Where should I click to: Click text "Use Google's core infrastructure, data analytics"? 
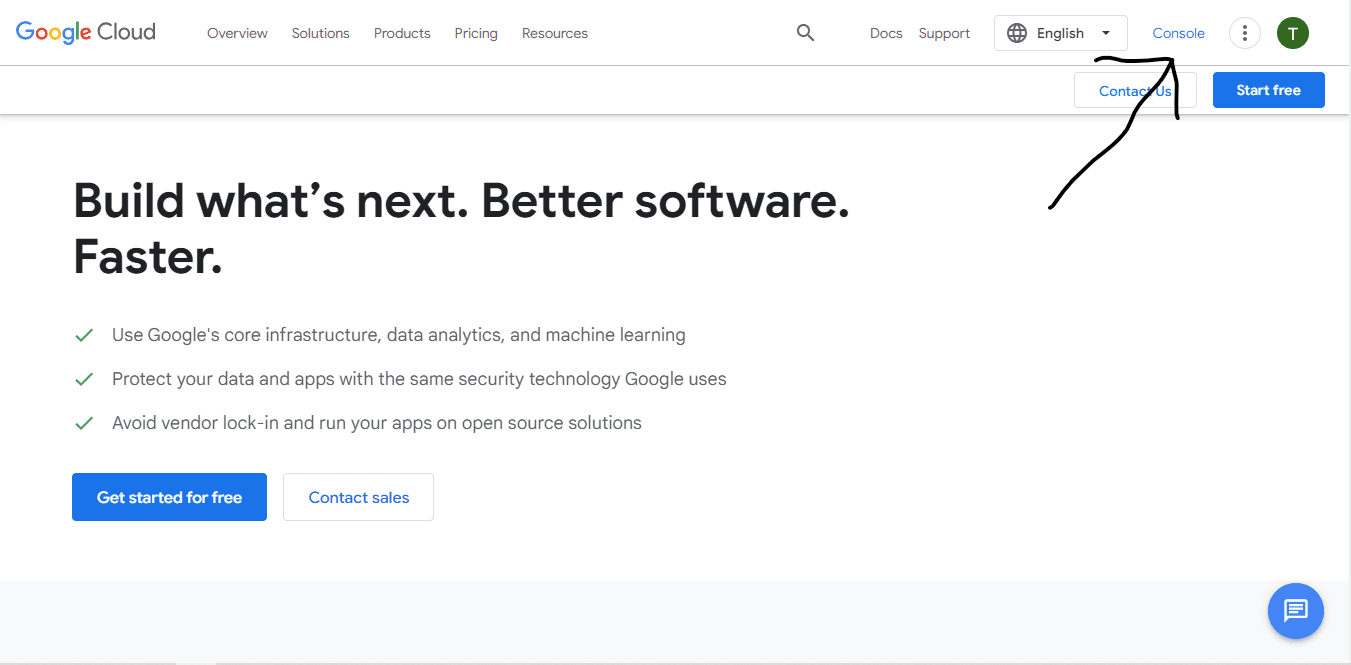(307, 335)
